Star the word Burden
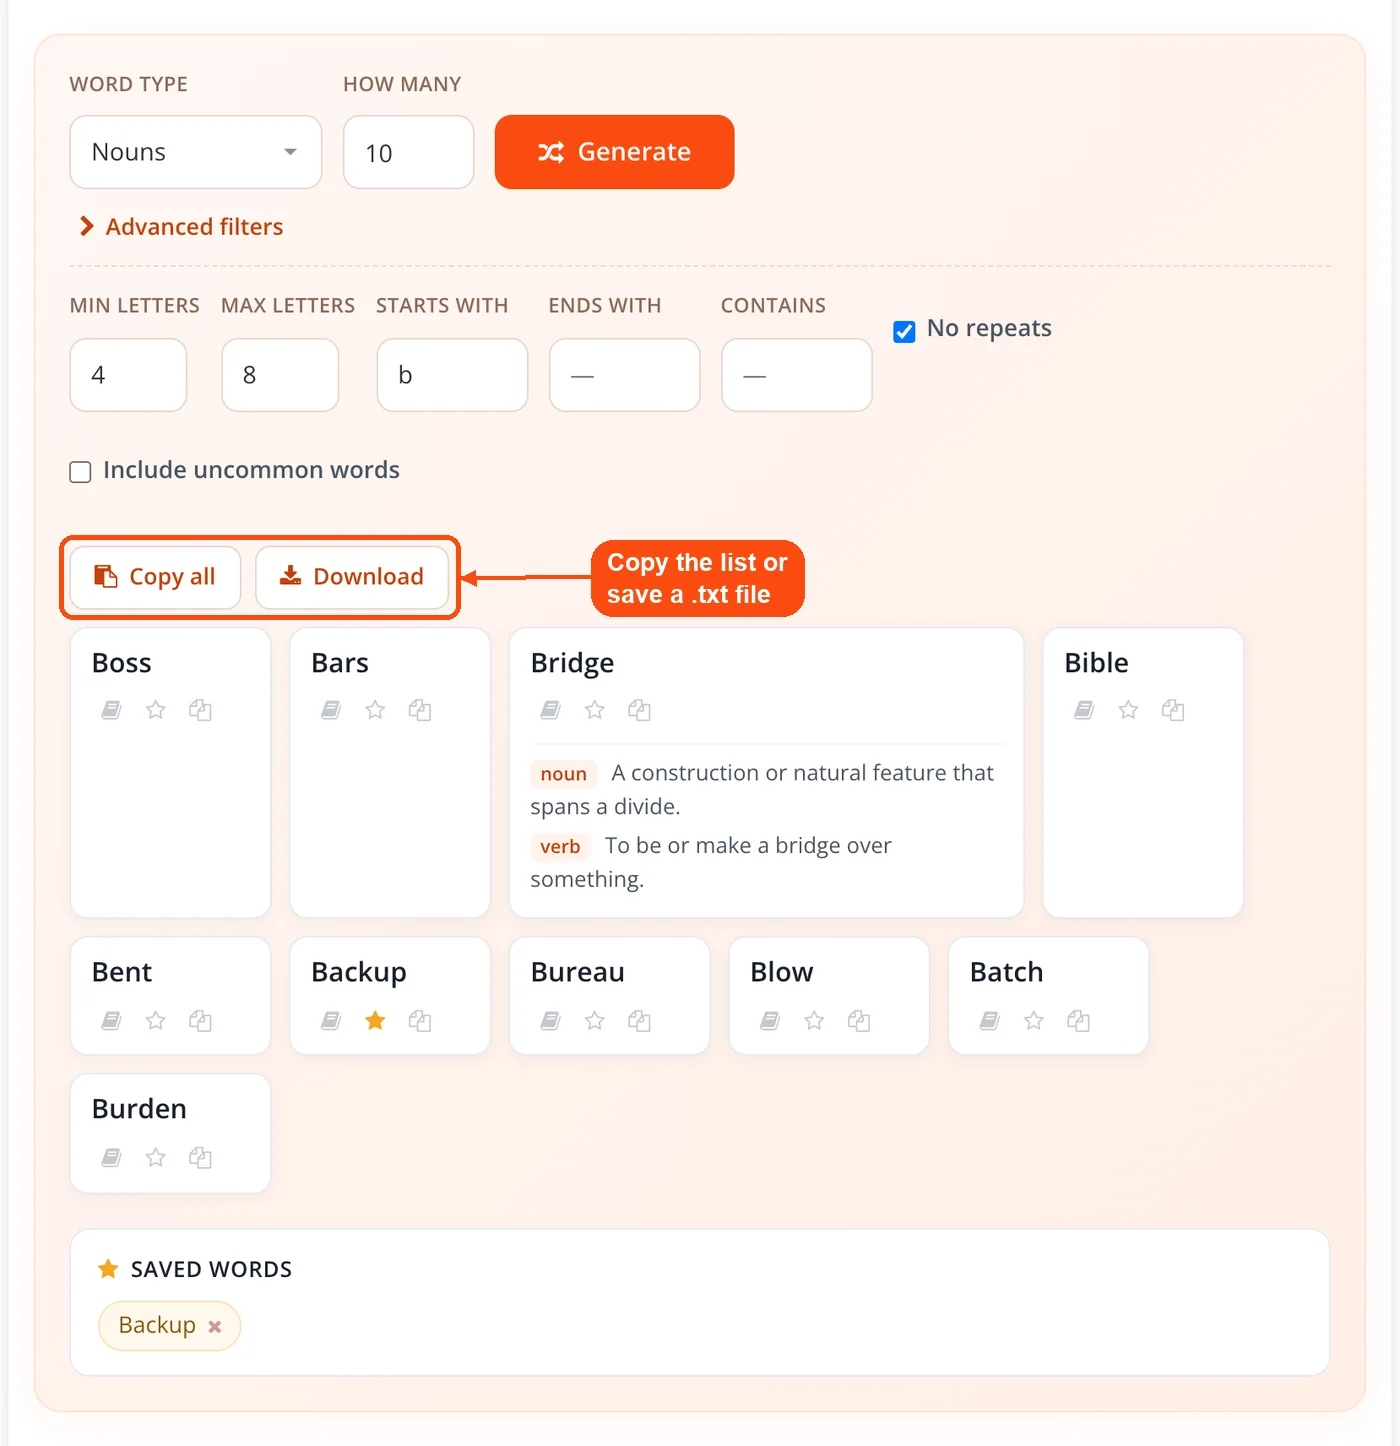 click(x=155, y=1157)
